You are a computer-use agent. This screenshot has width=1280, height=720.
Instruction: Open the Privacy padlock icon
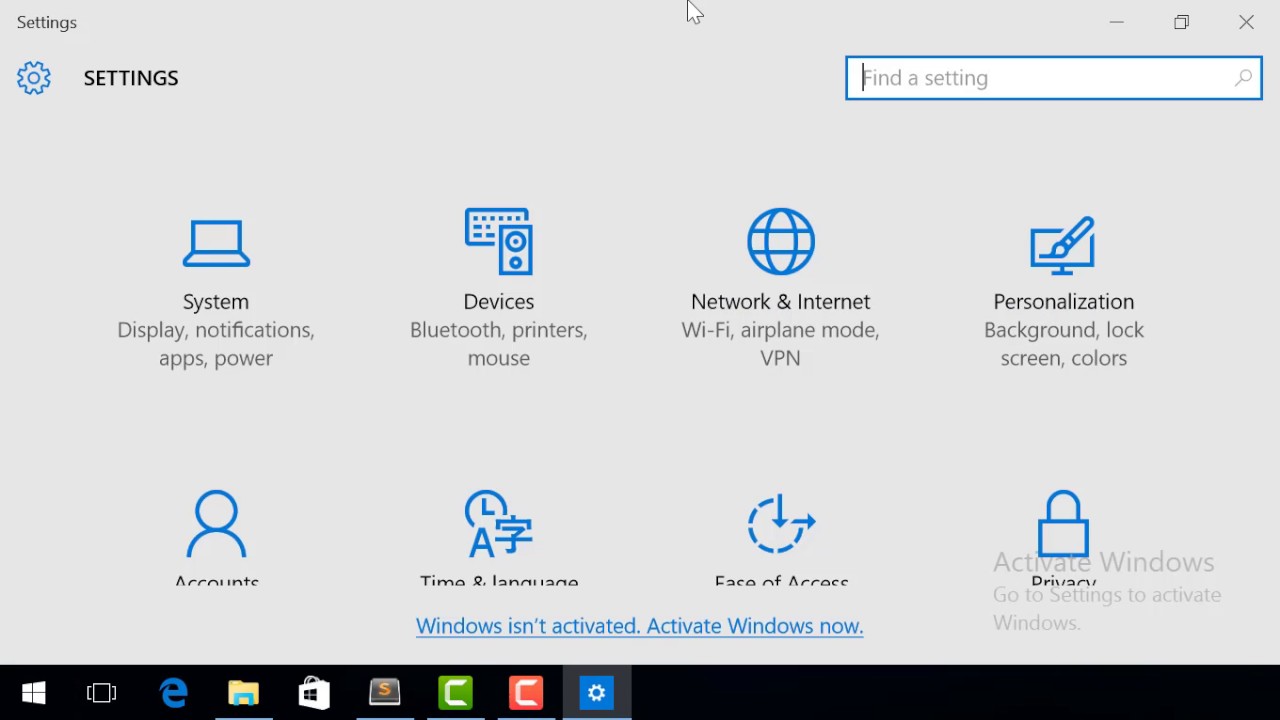click(x=1063, y=523)
